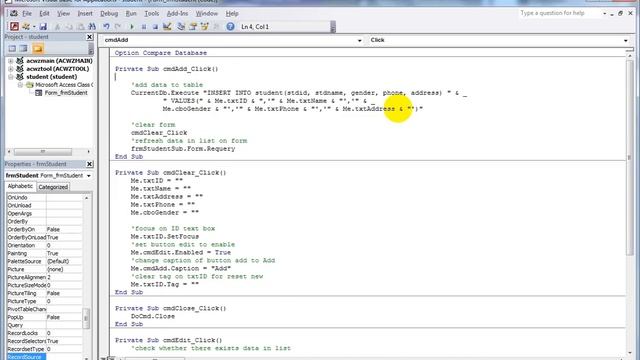640x360 pixels.
Task: Click the blue Help question-mark icon
Action: tap(230, 27)
